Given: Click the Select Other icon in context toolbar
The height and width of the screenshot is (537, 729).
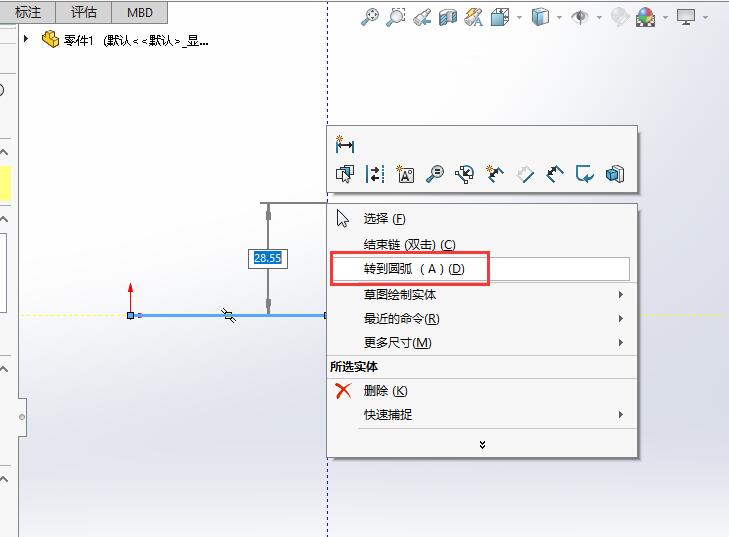Looking at the screenshot, I should (x=345, y=174).
